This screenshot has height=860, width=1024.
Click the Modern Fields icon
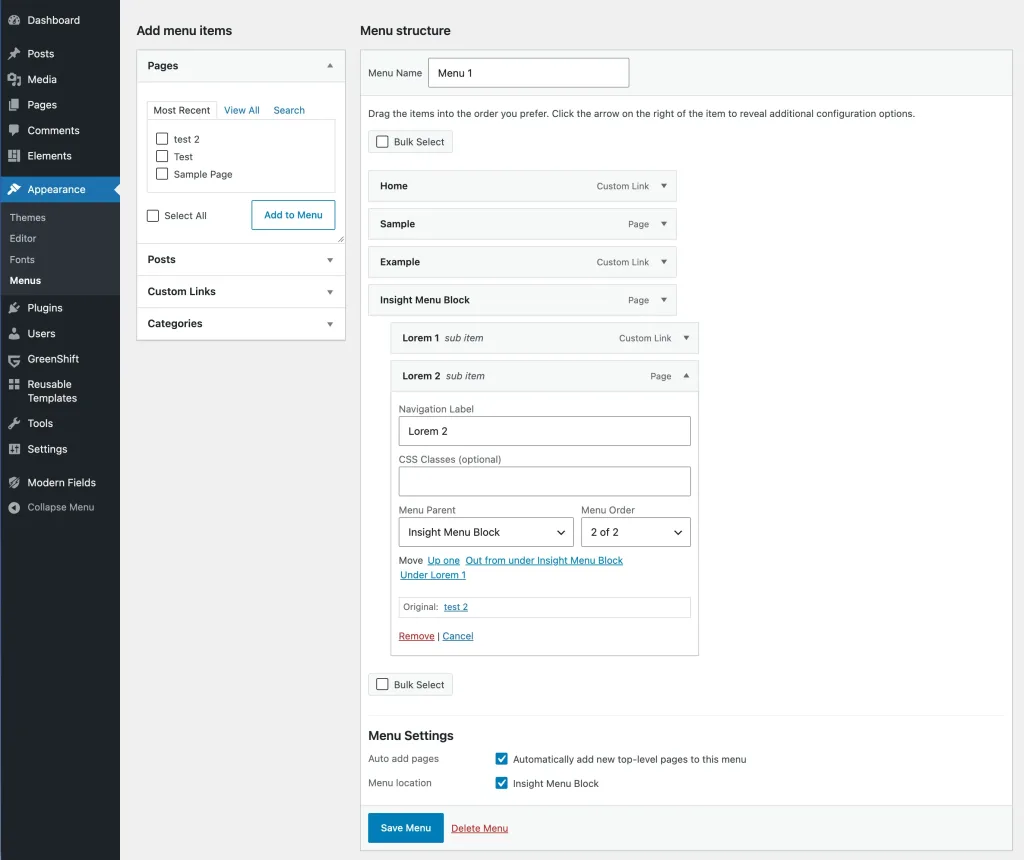coord(14,483)
